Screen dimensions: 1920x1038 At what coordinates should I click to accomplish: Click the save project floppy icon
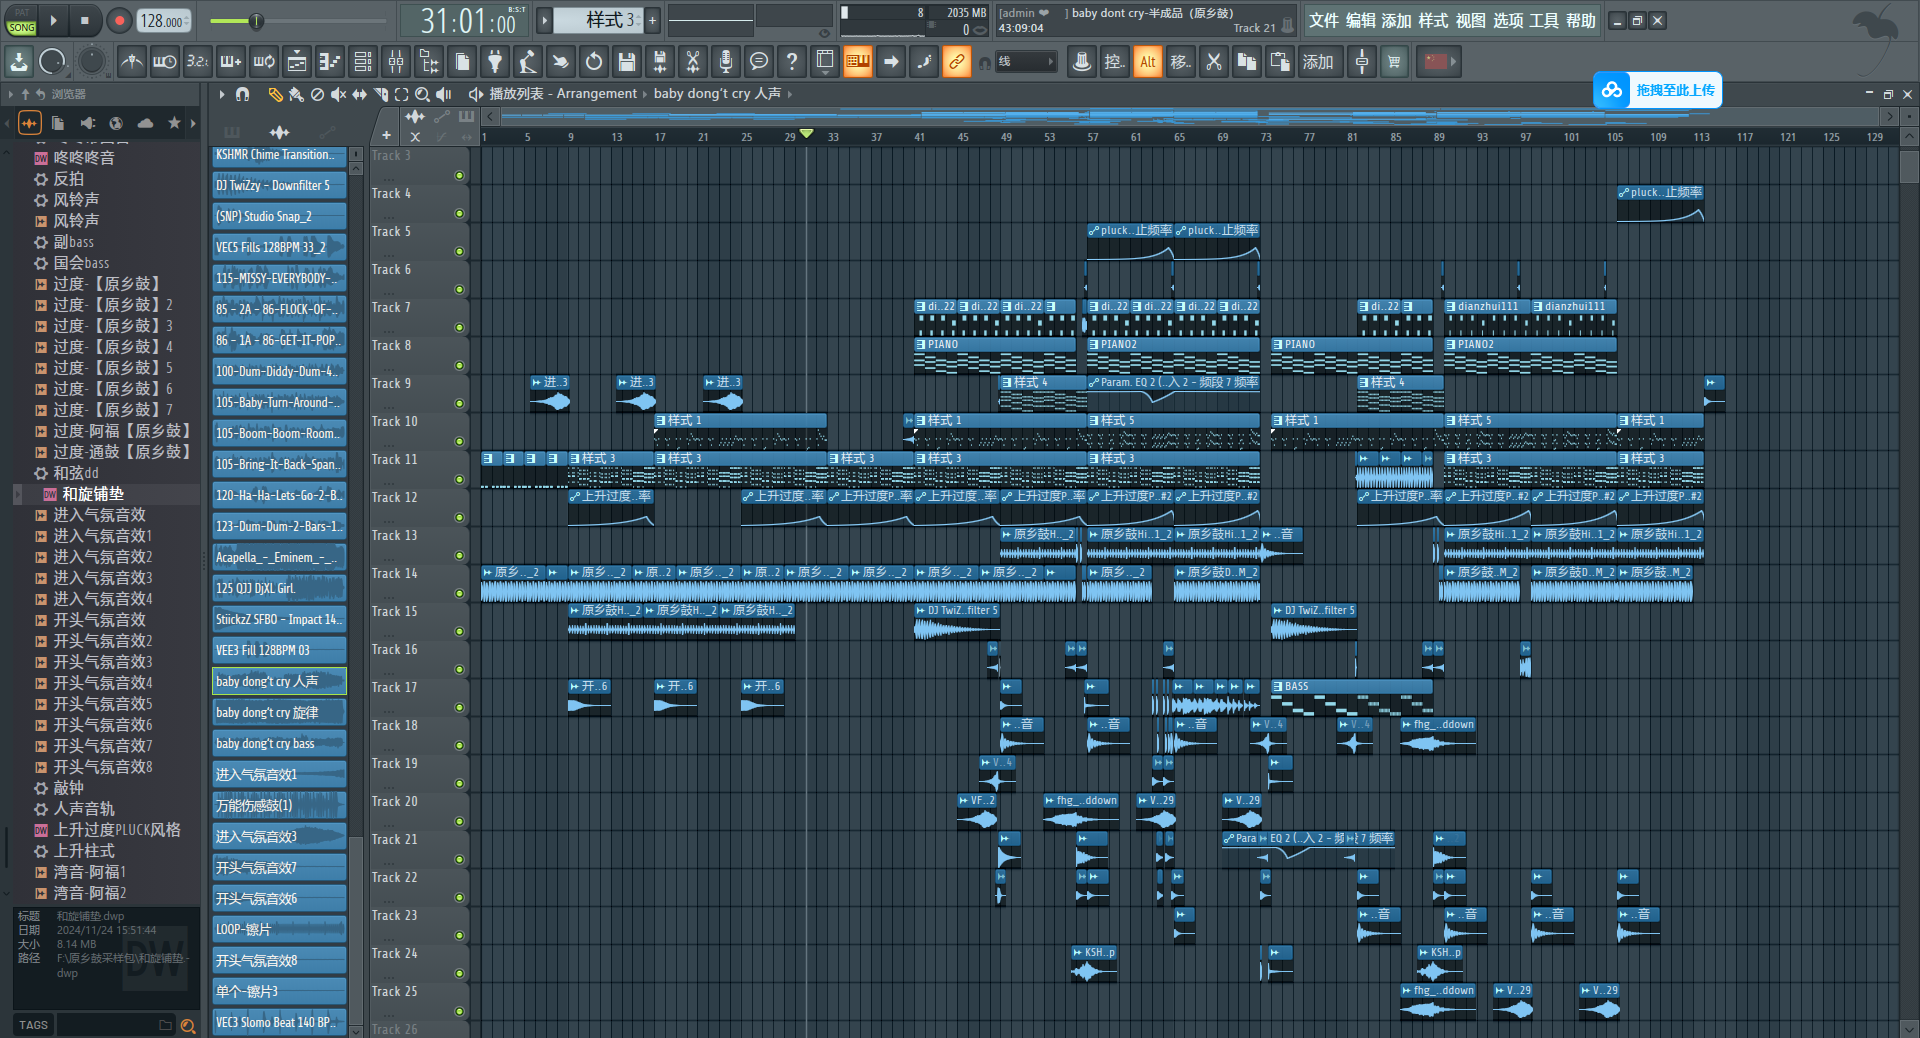627,62
